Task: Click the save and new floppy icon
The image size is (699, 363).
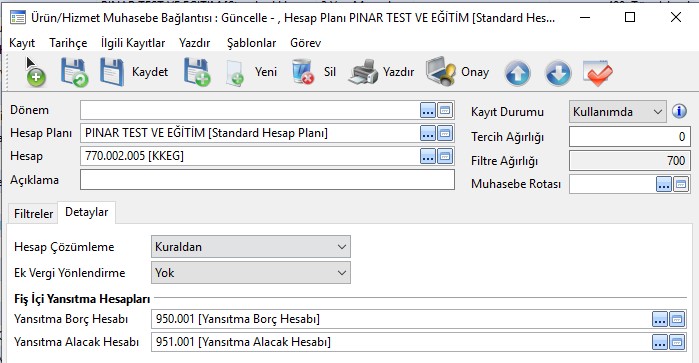Action: 197,72
